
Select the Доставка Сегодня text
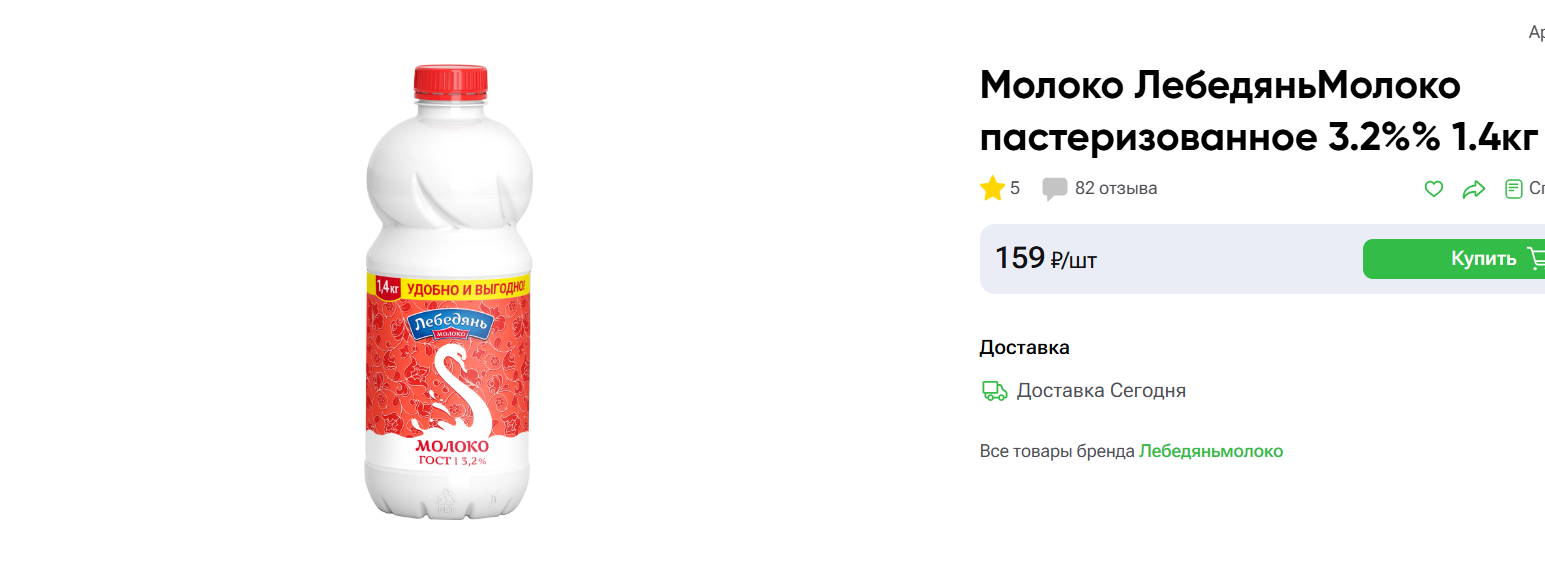pyautogui.click(x=1101, y=391)
